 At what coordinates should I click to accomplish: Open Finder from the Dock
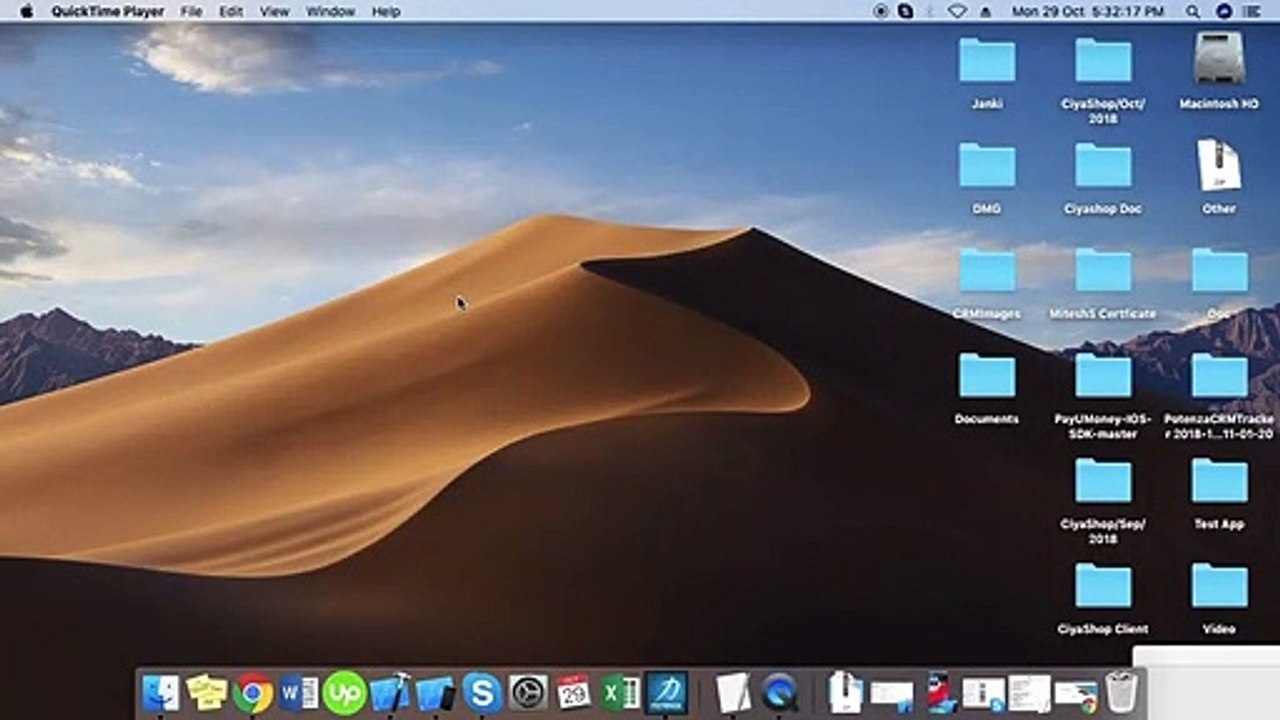(x=161, y=693)
